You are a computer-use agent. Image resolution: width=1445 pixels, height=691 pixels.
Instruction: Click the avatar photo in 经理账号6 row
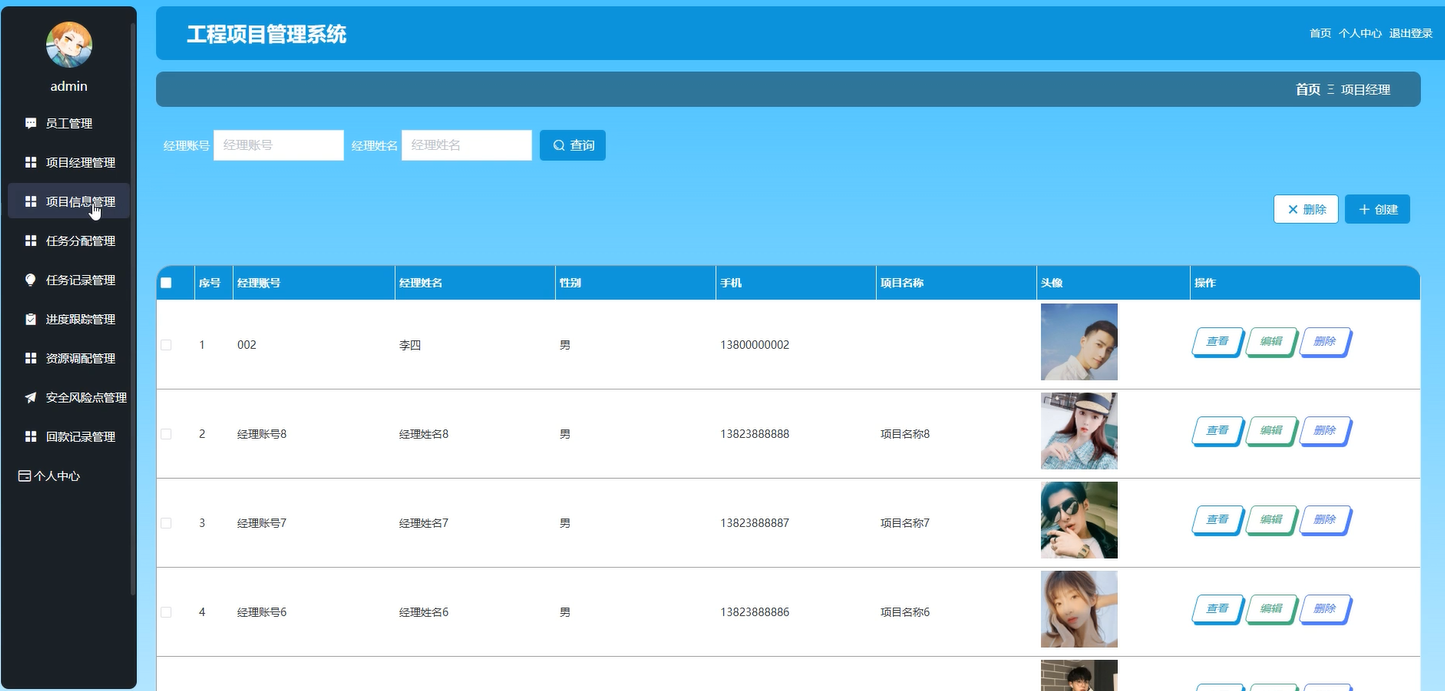tap(1079, 609)
